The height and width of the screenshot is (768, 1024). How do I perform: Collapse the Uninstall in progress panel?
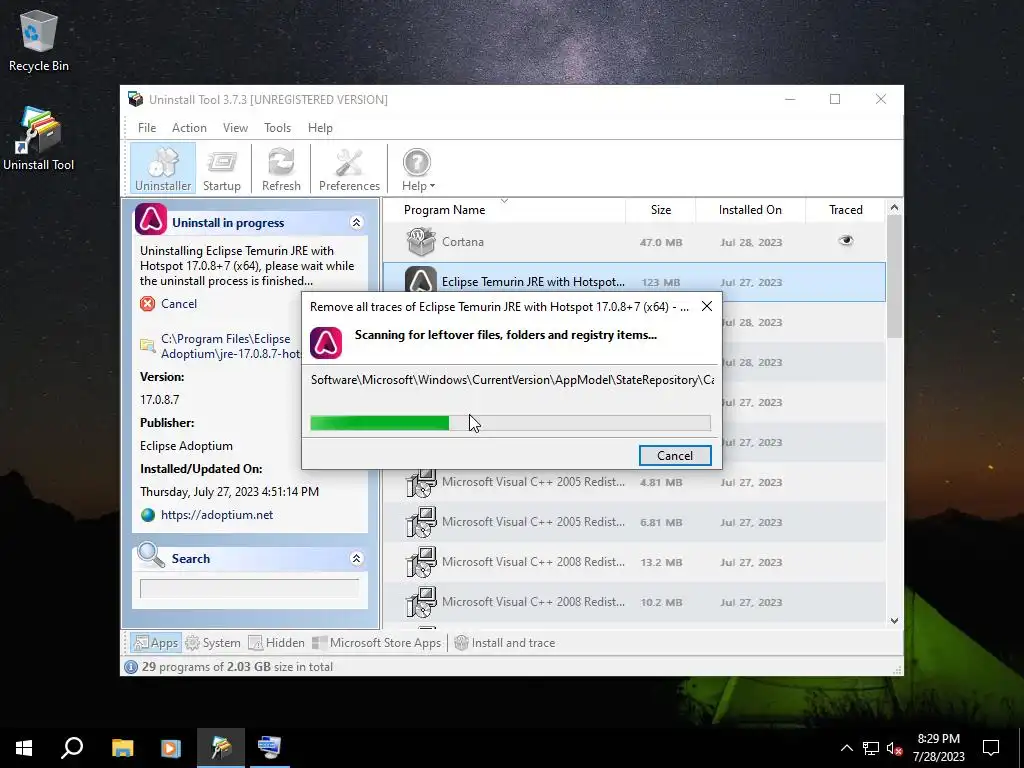357,223
